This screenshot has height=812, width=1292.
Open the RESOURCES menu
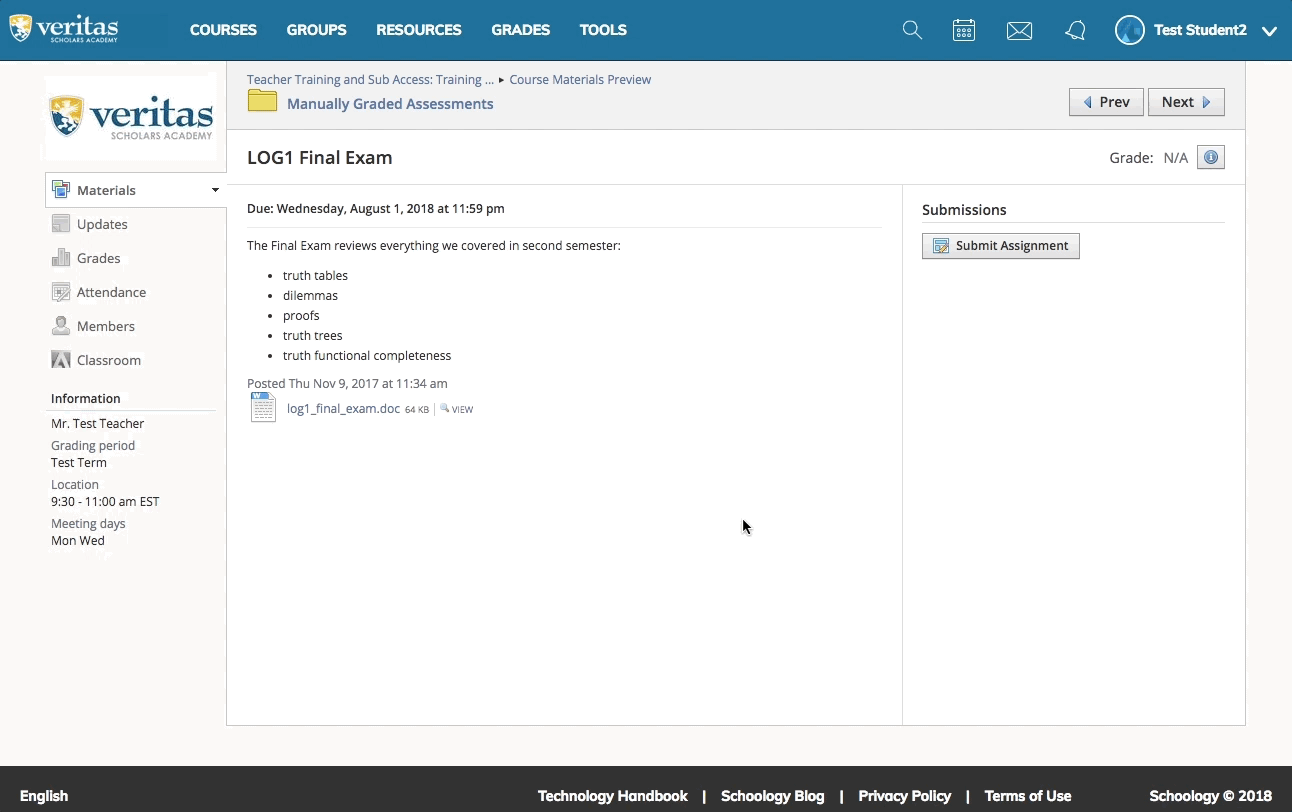(419, 30)
